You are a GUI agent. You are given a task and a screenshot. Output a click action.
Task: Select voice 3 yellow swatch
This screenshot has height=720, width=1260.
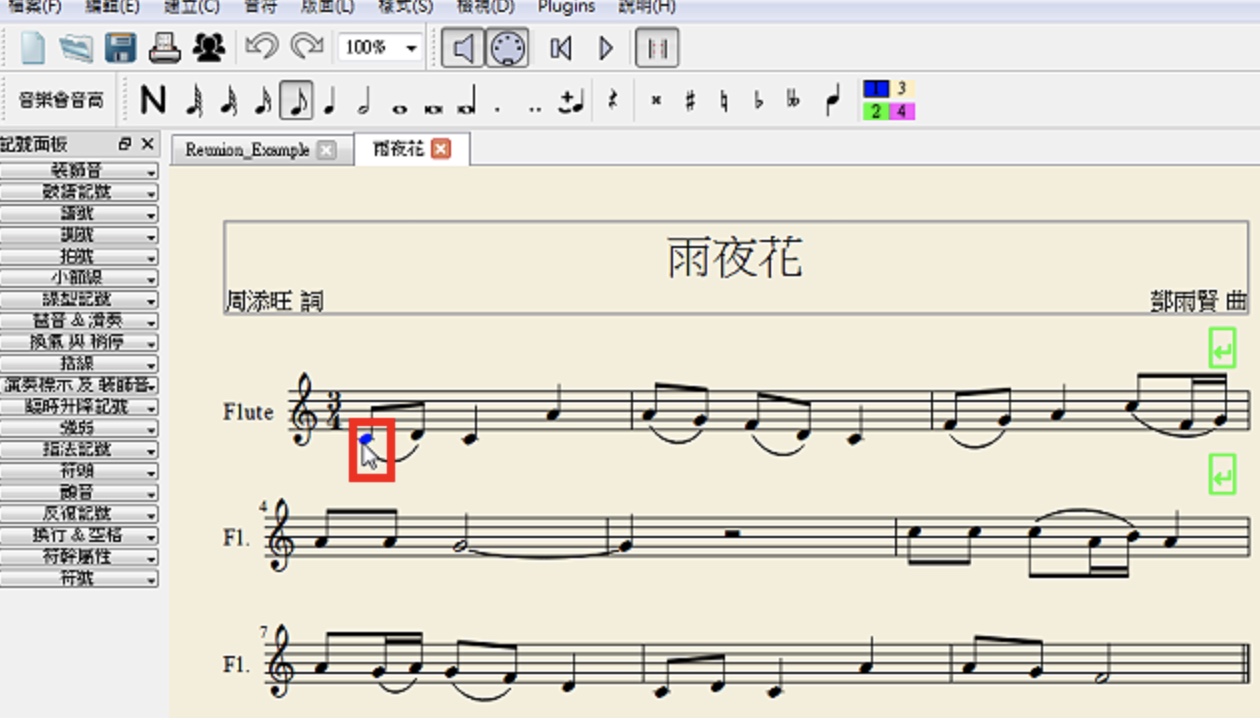pyautogui.click(x=901, y=89)
